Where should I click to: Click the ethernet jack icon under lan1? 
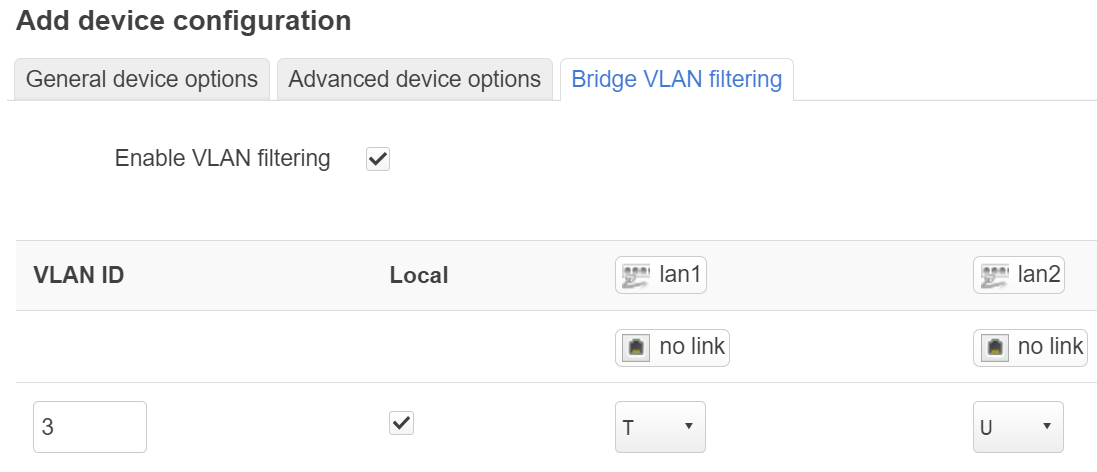636,348
